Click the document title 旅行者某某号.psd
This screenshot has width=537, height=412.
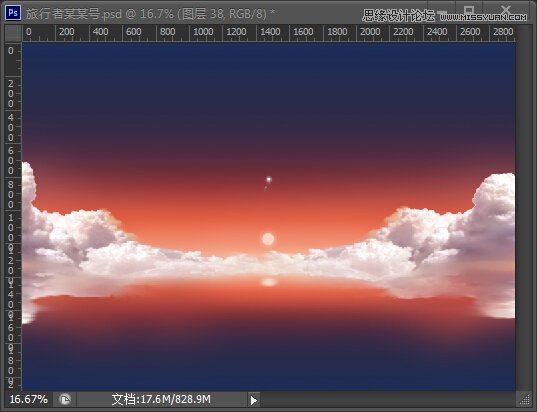click(74, 14)
